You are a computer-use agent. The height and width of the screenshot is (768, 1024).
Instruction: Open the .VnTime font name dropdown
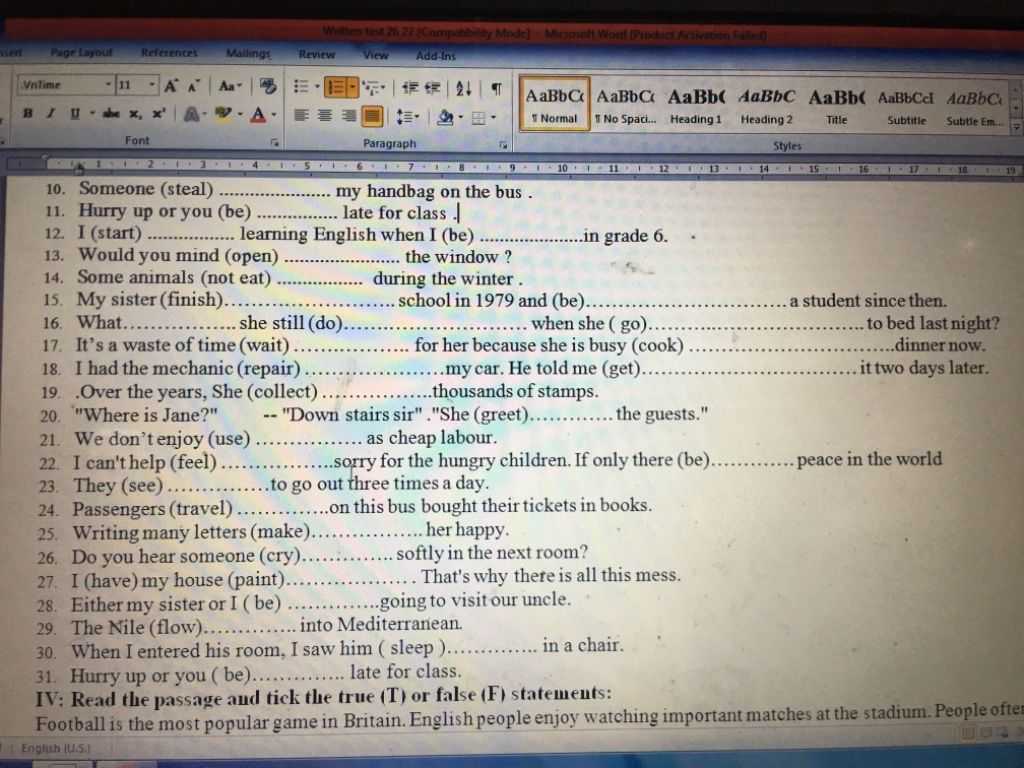pyautogui.click(x=108, y=85)
